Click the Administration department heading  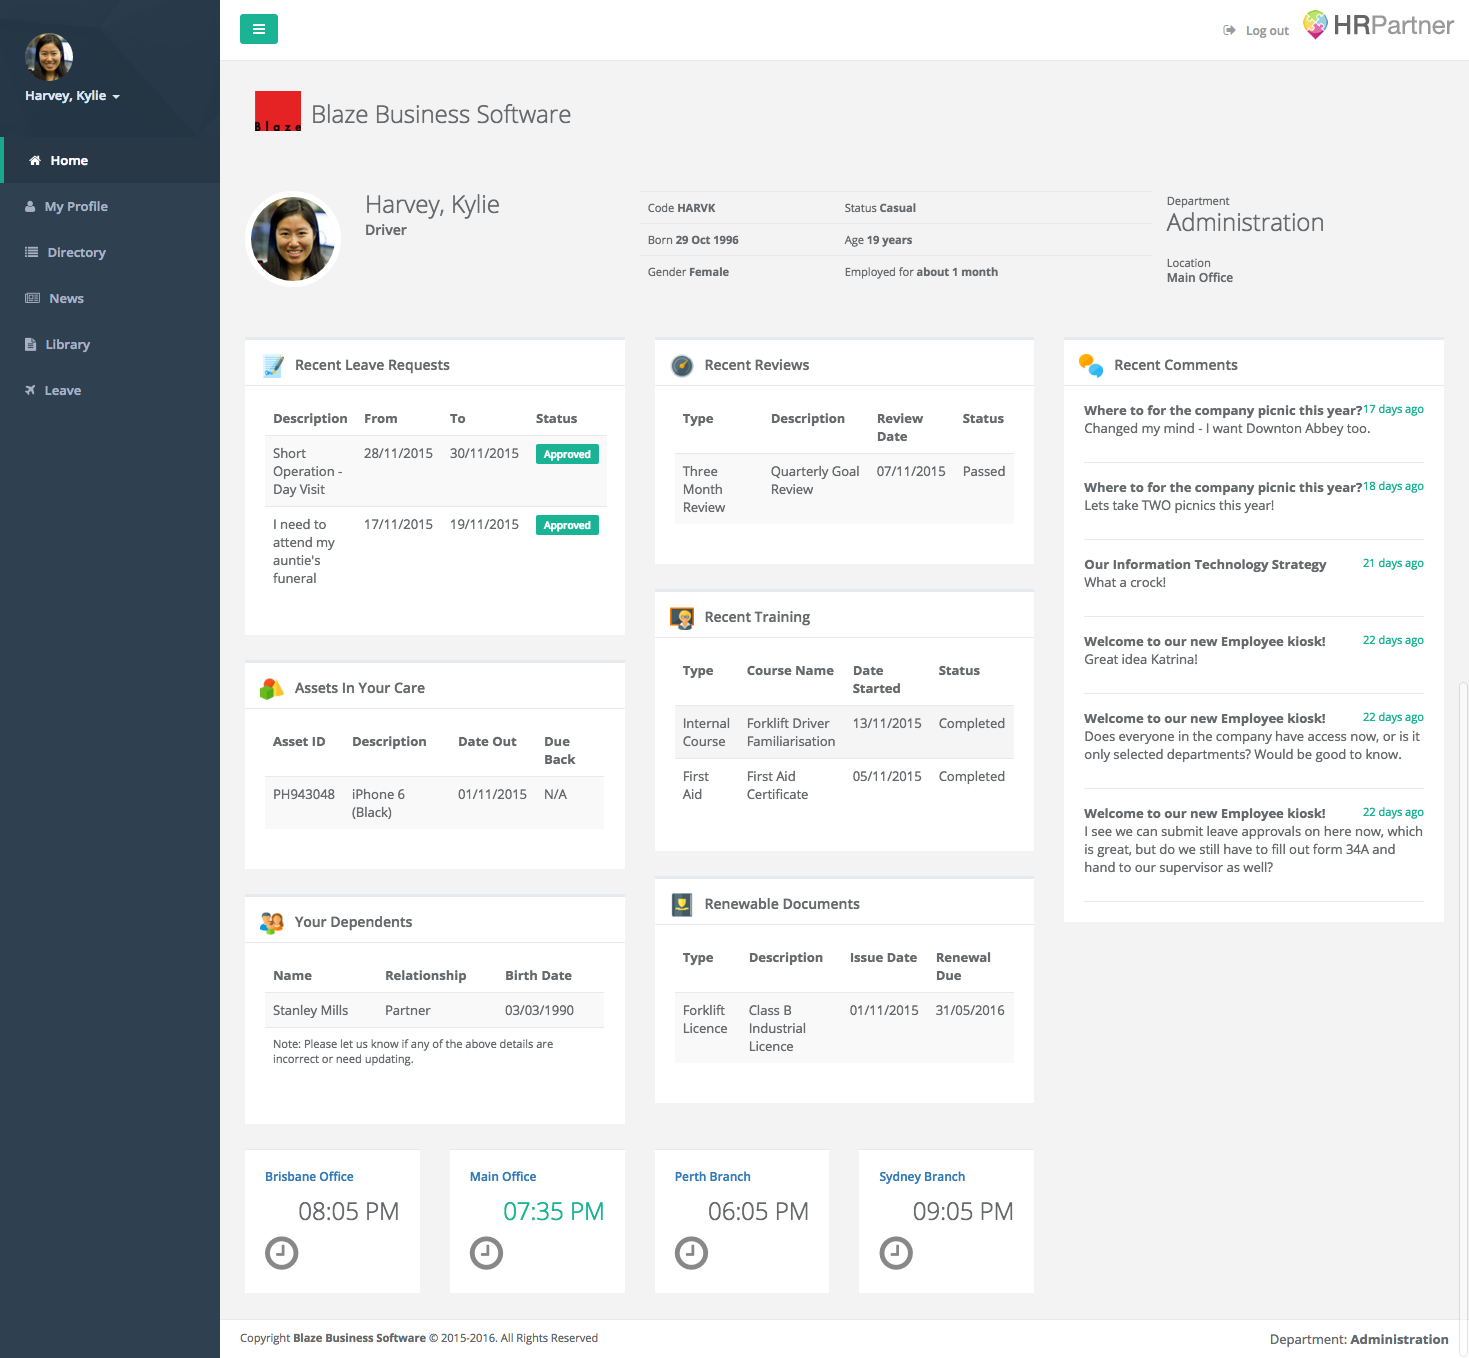click(x=1245, y=223)
